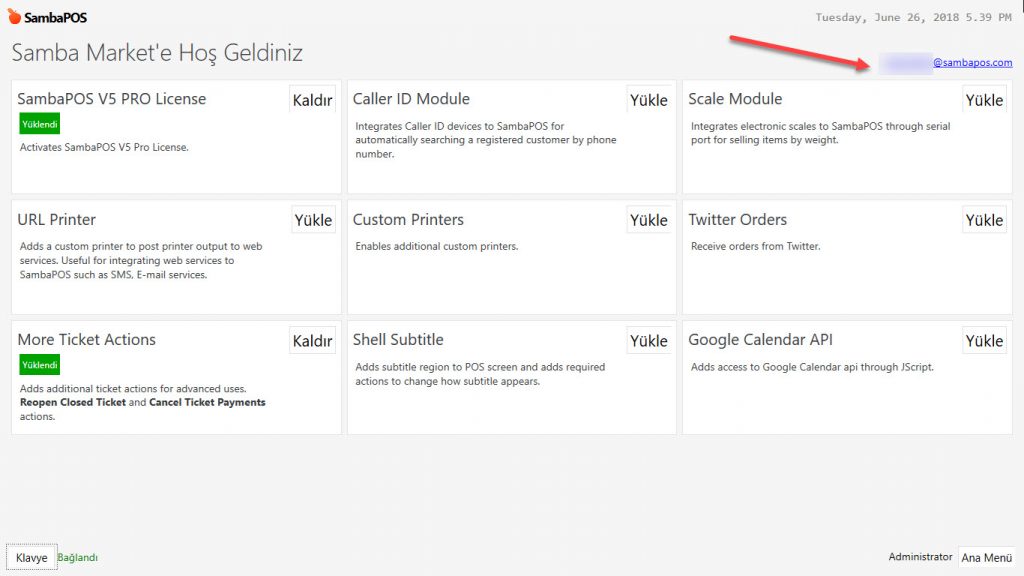The image size is (1024, 576).
Task: Install the Caller ID Module
Action: tap(648, 100)
